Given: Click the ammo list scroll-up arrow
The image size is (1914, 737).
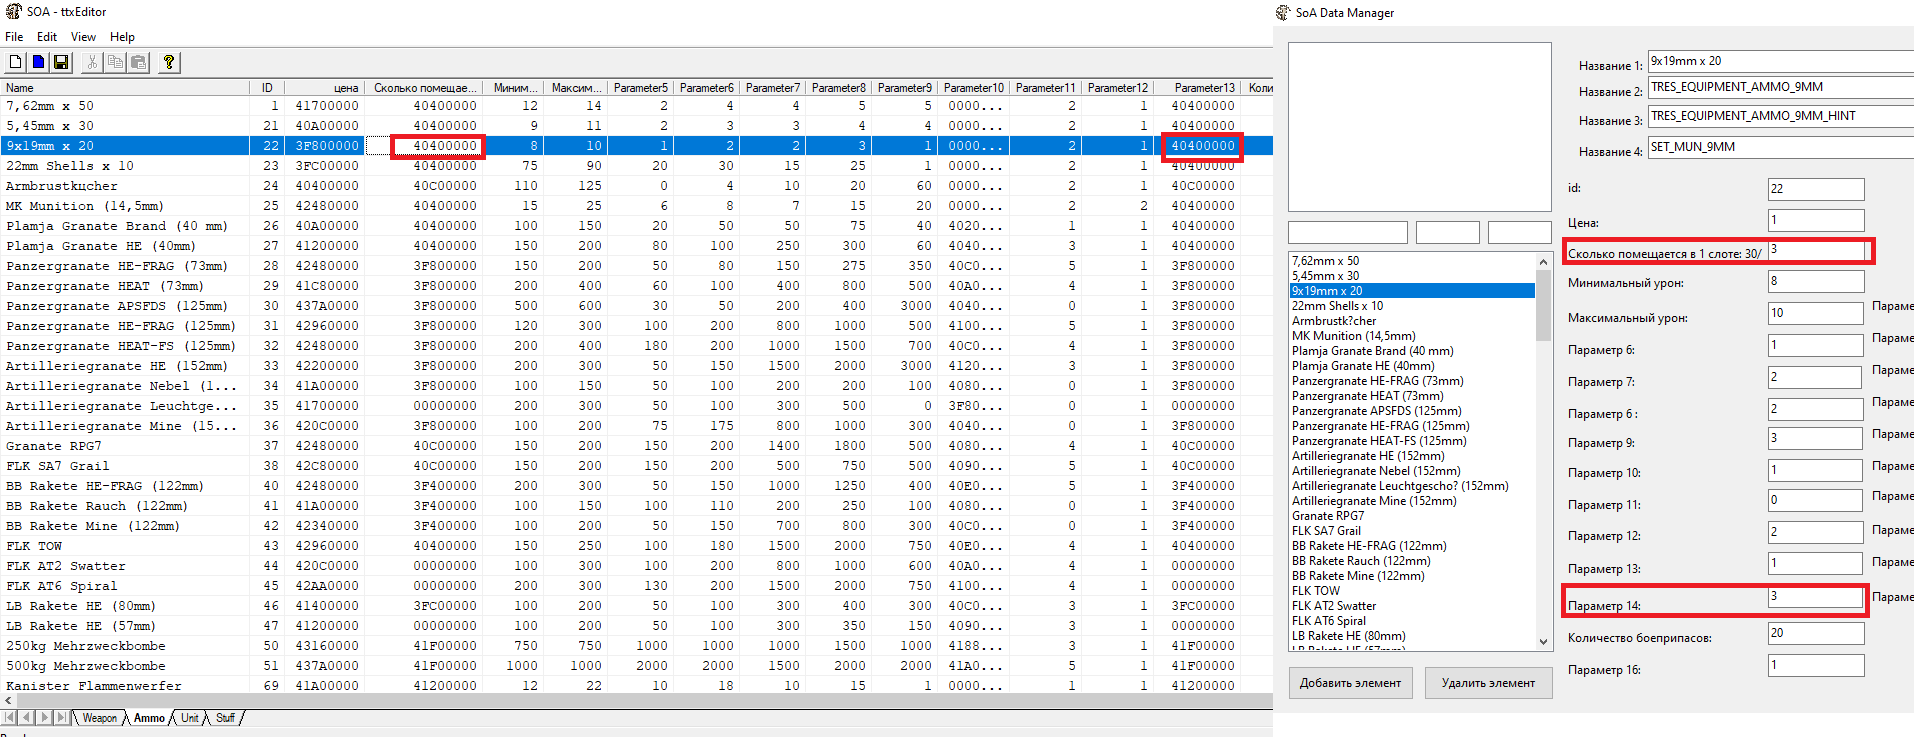Looking at the screenshot, I should pos(1543,261).
